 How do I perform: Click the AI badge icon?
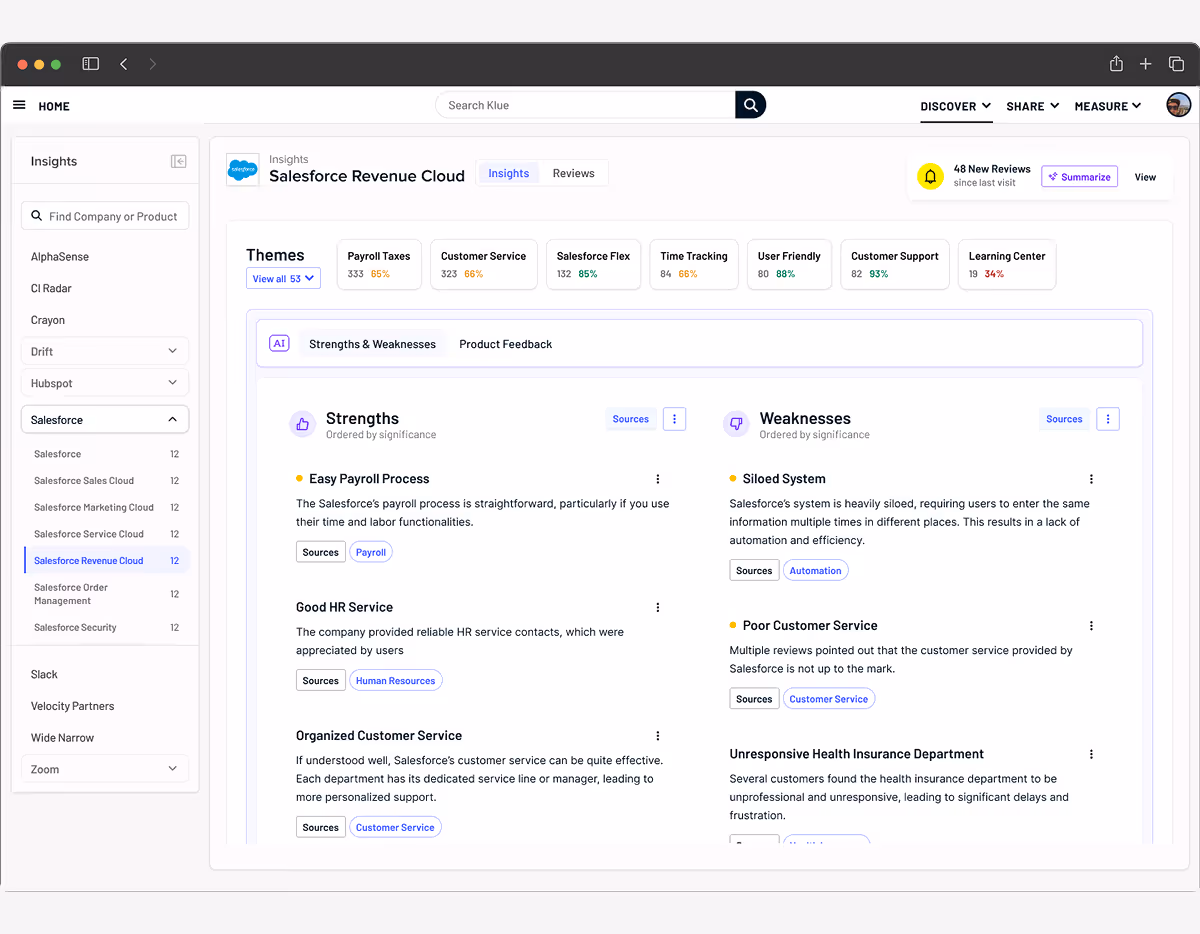[x=279, y=343]
